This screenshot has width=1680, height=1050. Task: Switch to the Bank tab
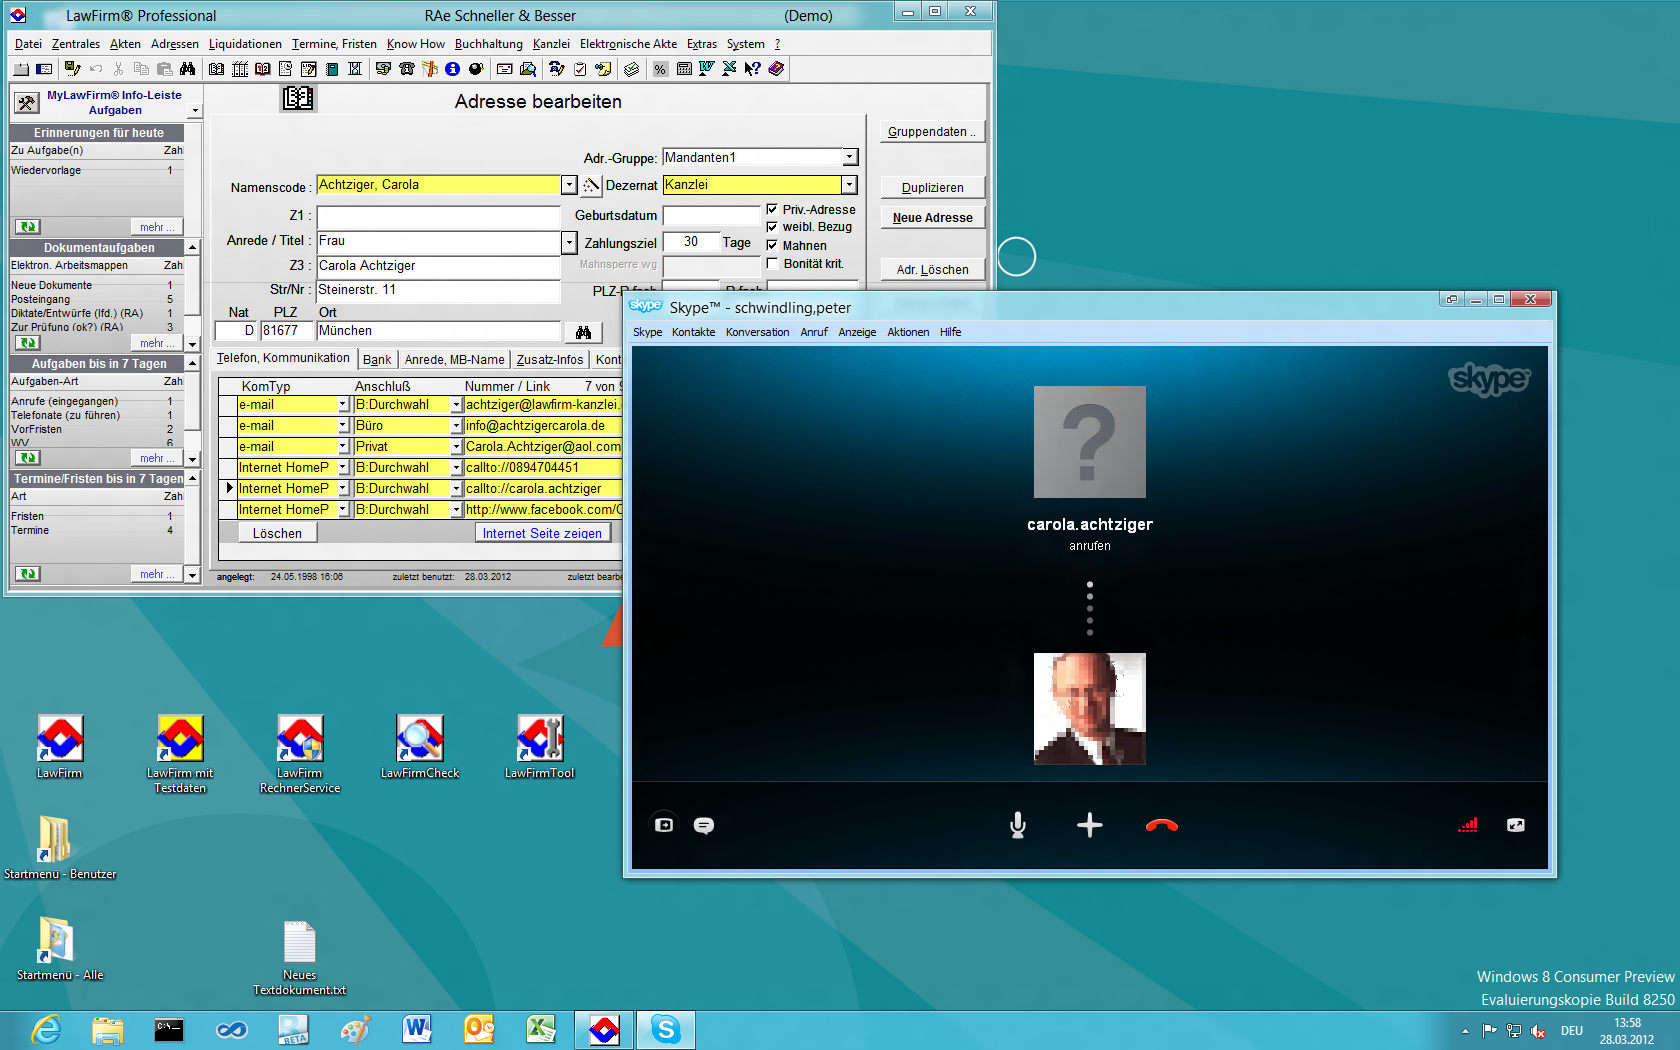click(x=377, y=360)
